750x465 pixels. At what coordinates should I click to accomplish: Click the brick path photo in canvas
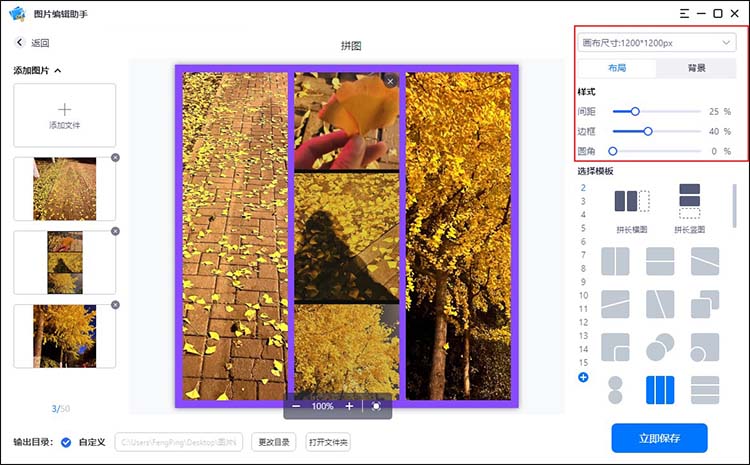[235, 236]
